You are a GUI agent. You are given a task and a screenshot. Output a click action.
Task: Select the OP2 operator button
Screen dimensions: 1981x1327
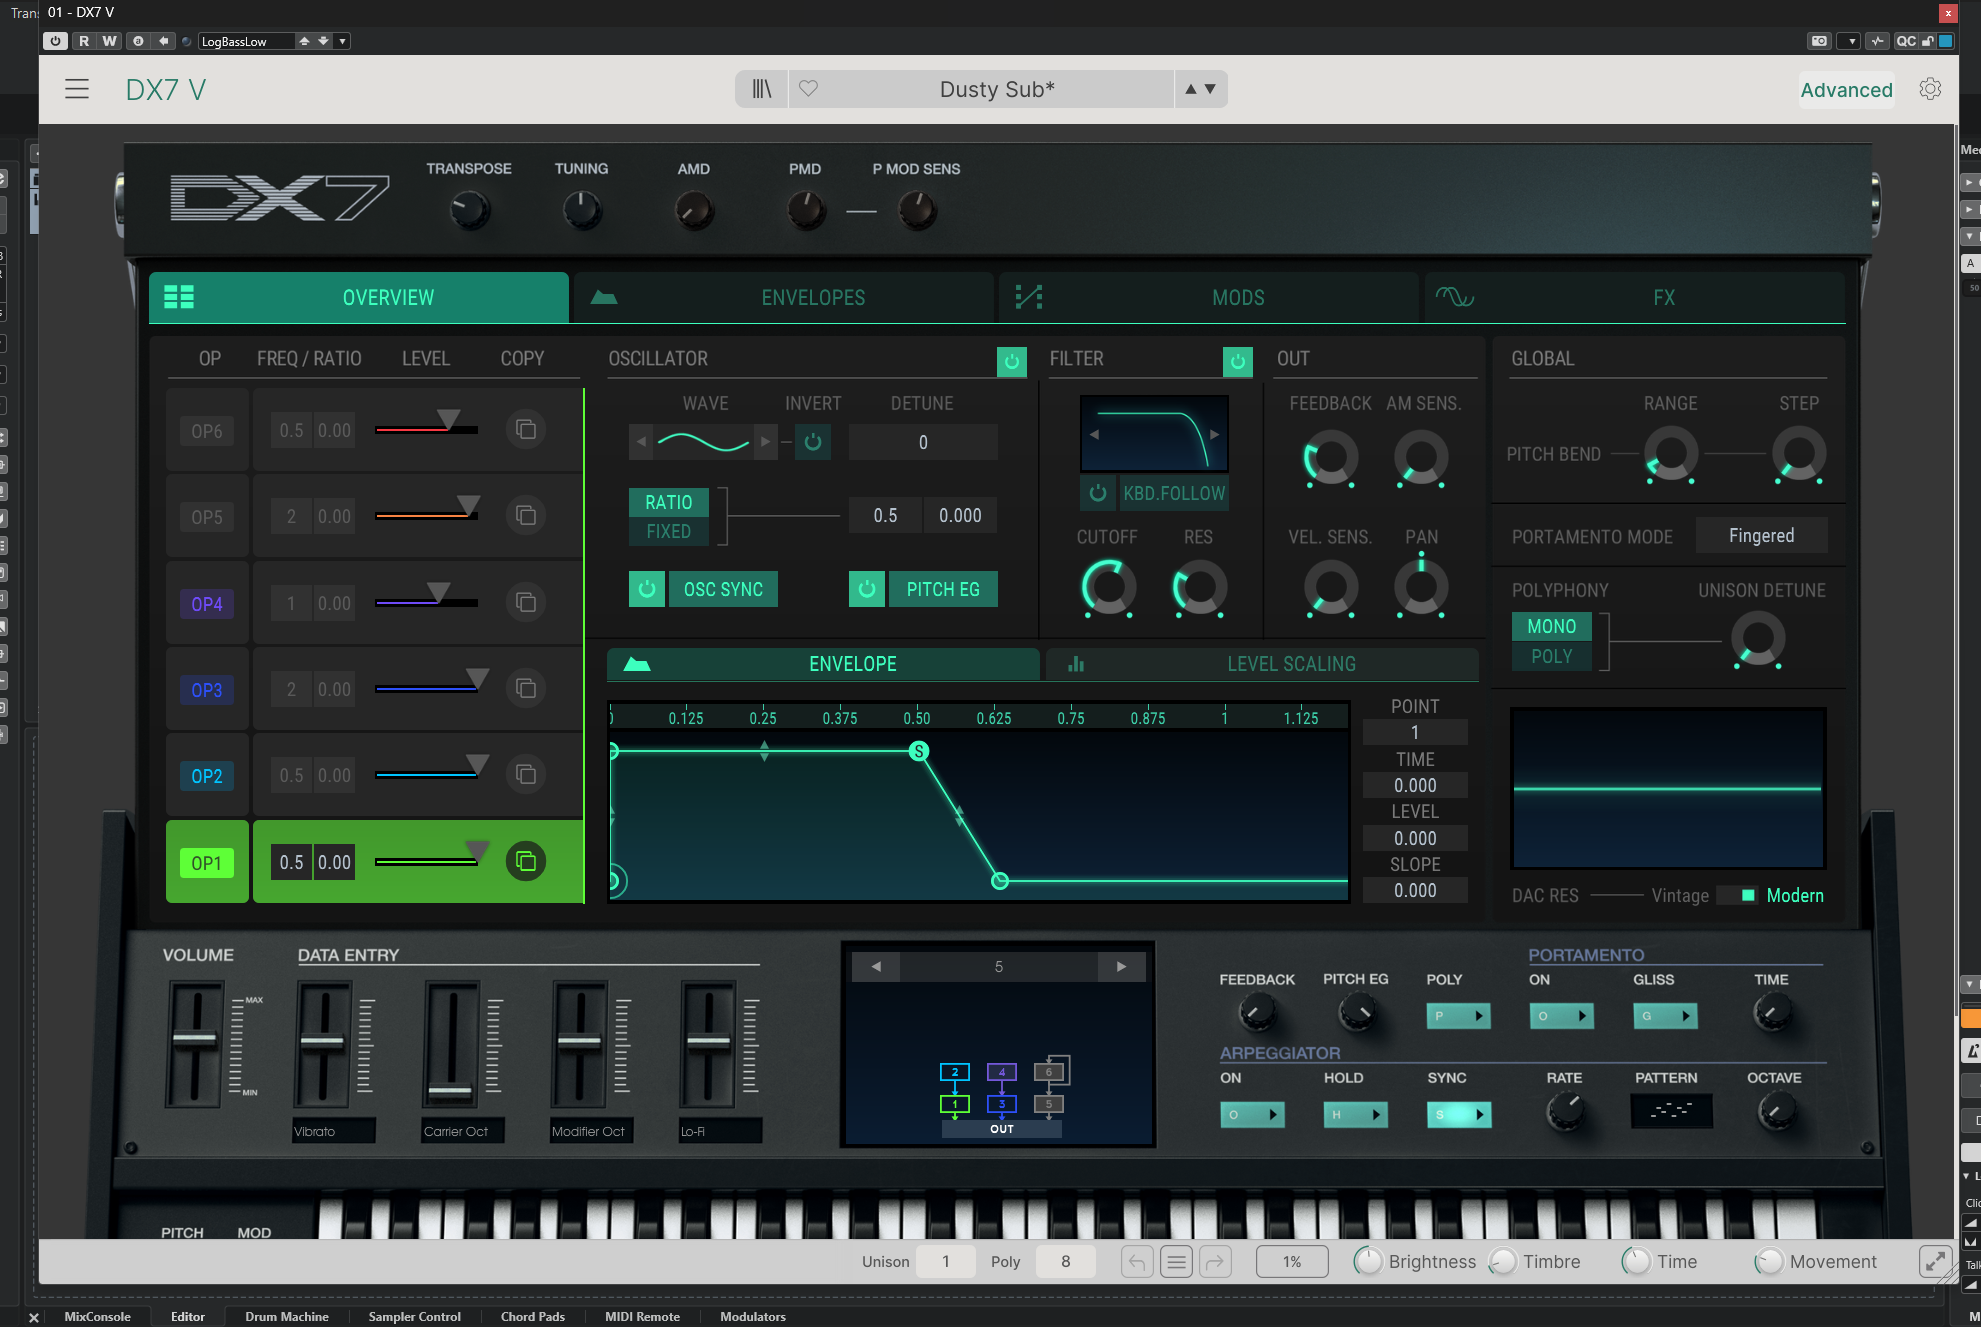[x=207, y=776]
